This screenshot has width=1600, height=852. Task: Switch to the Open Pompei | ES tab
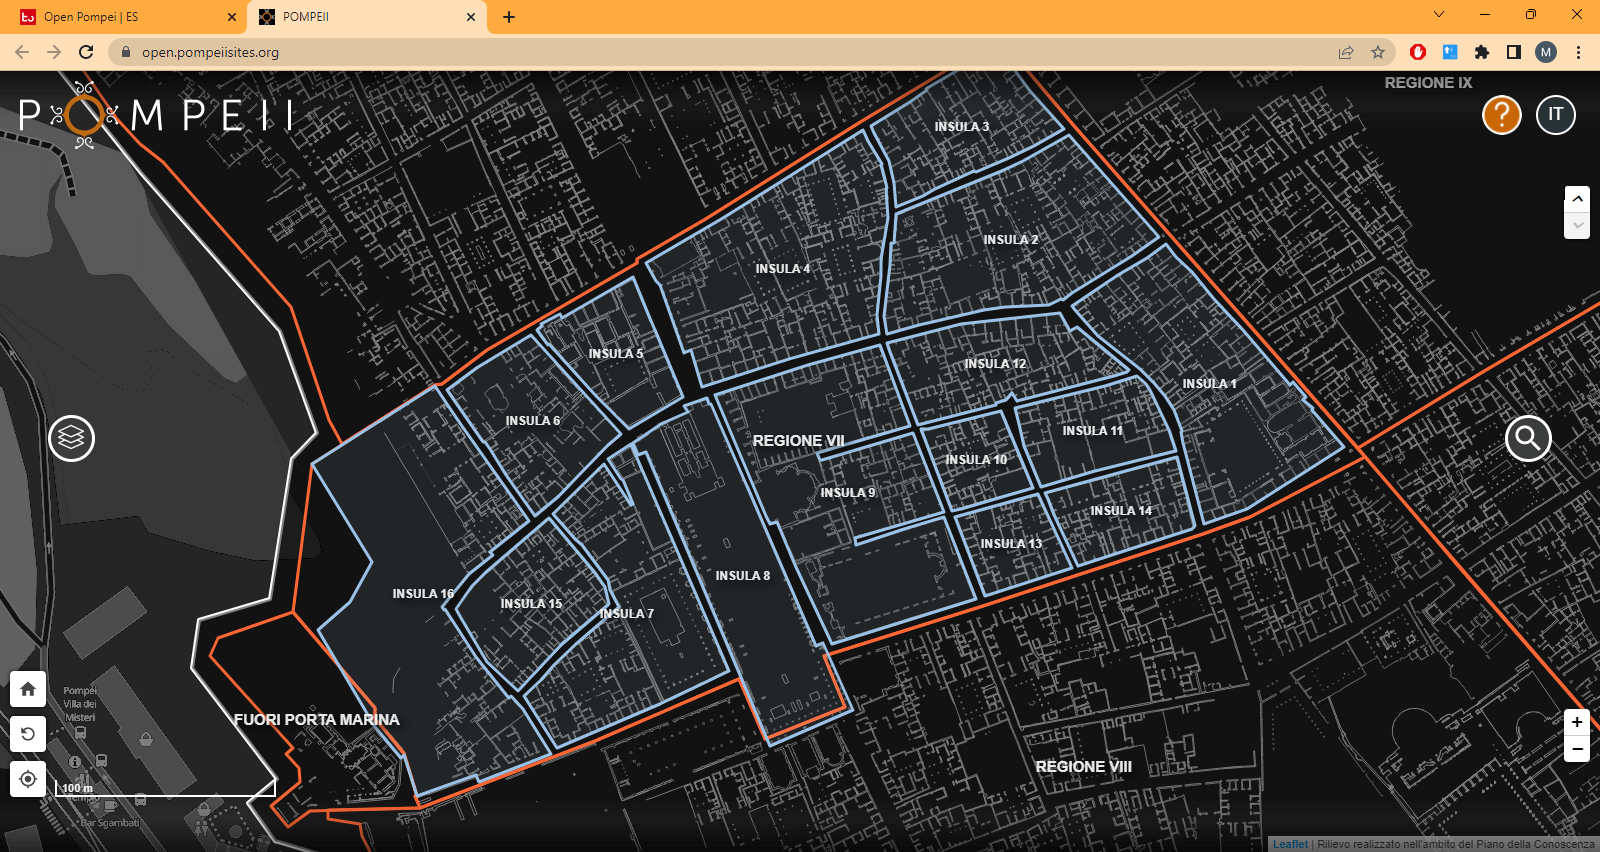(x=120, y=17)
